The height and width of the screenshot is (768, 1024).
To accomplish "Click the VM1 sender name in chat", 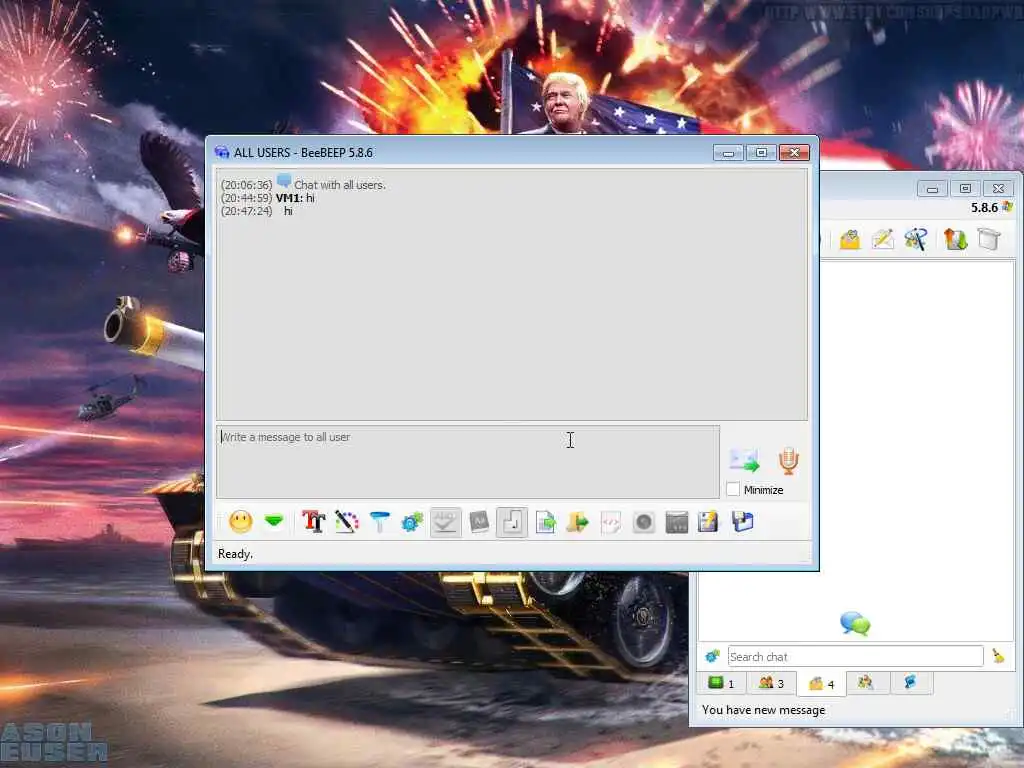I will [x=289, y=198].
